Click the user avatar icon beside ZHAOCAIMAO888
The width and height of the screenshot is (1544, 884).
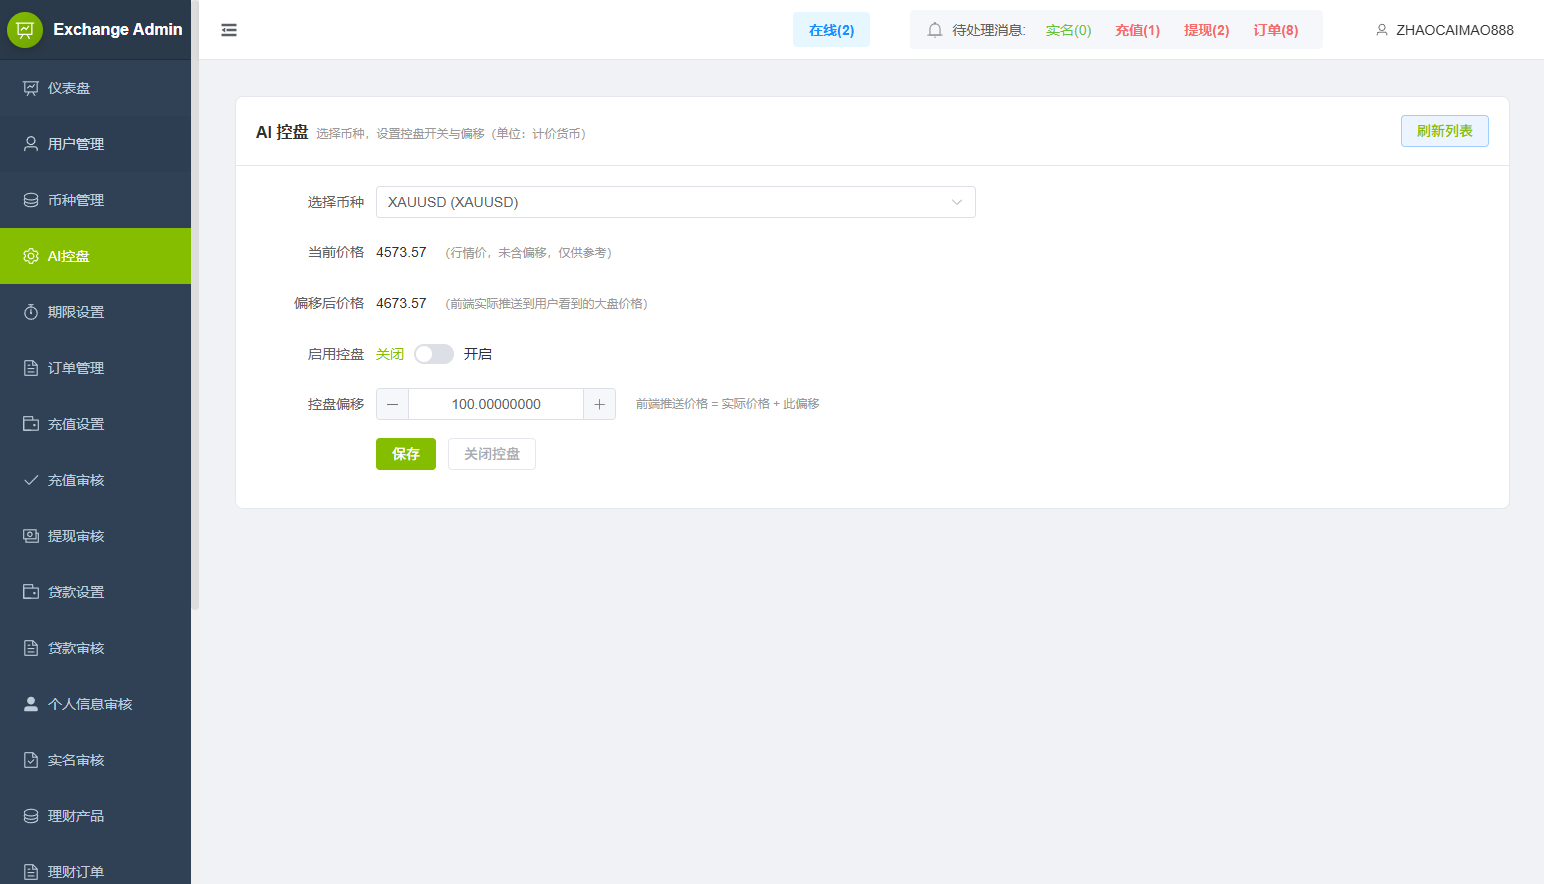pos(1382,30)
